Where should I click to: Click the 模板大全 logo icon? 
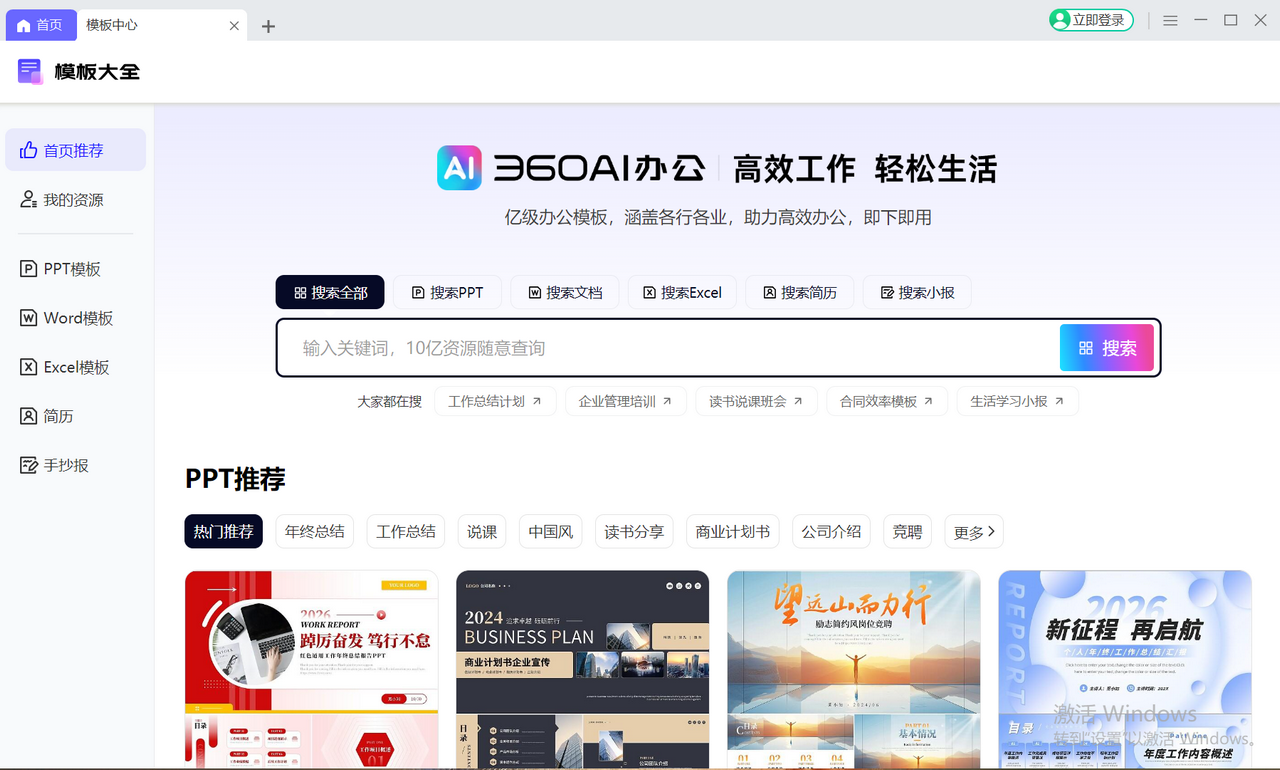(x=28, y=71)
